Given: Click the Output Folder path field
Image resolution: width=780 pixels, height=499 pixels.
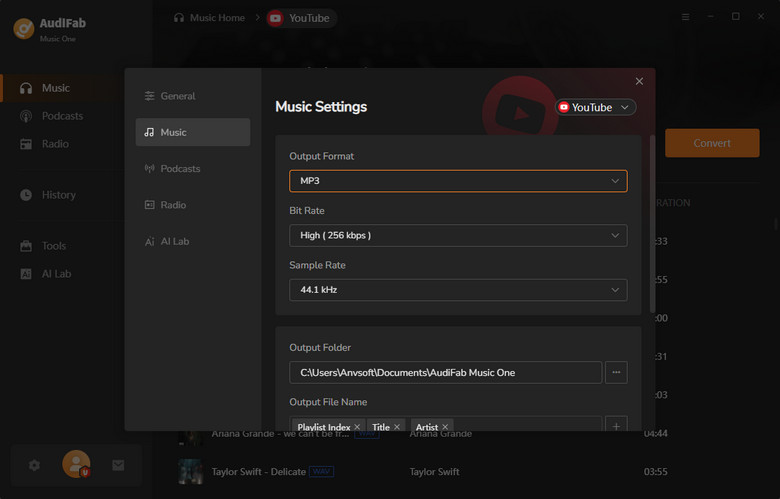Looking at the screenshot, I should (445, 372).
